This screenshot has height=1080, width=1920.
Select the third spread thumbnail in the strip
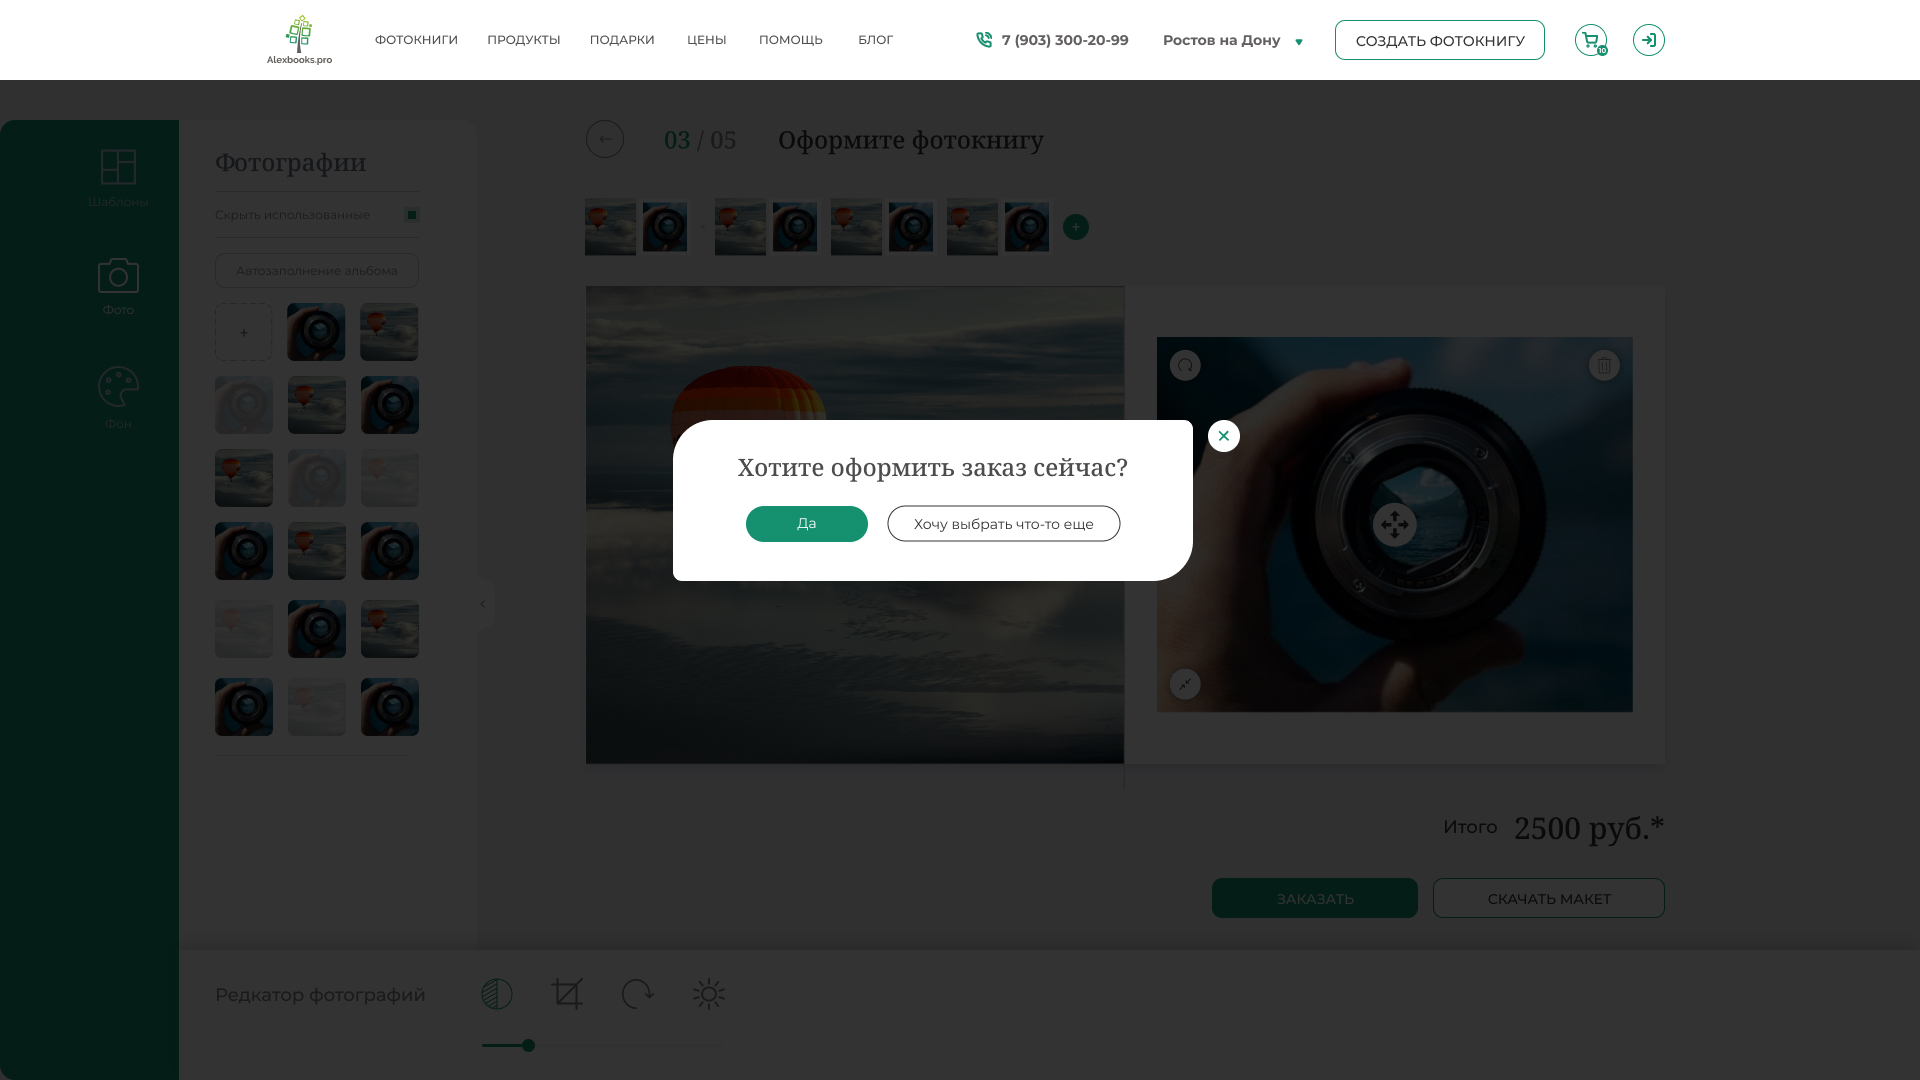882,227
